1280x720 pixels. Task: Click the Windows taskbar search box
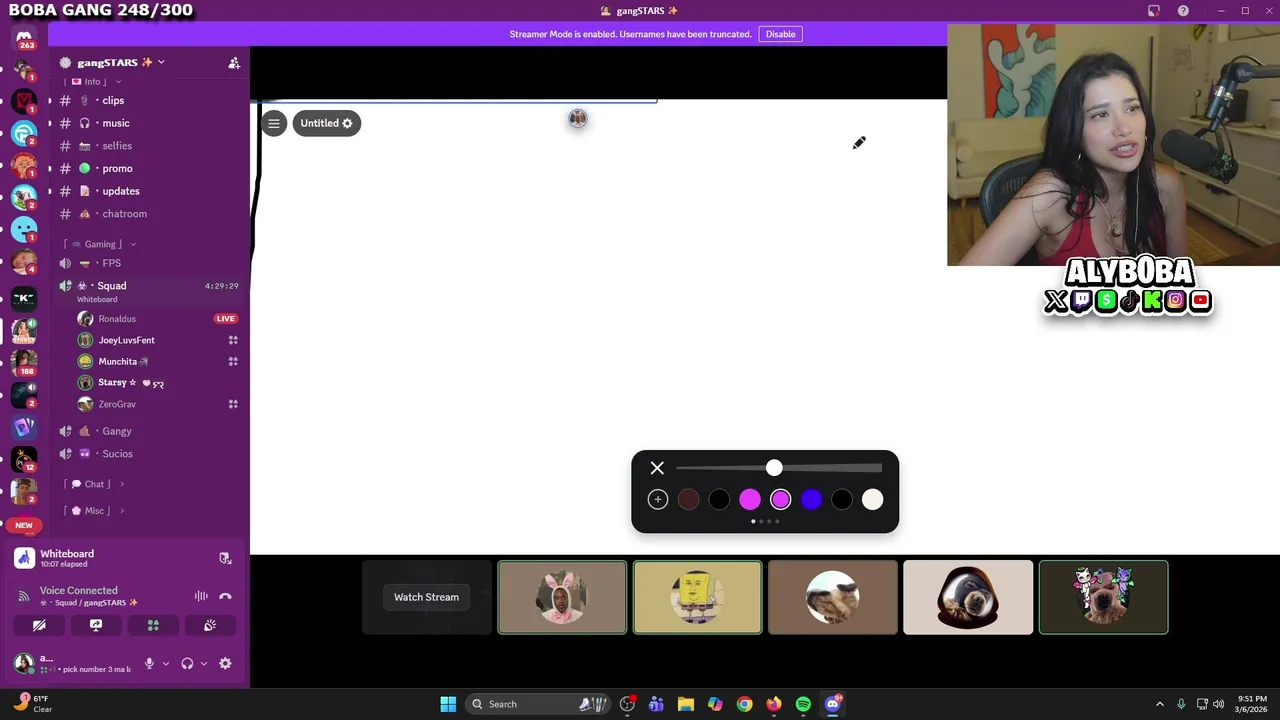tap(539, 704)
